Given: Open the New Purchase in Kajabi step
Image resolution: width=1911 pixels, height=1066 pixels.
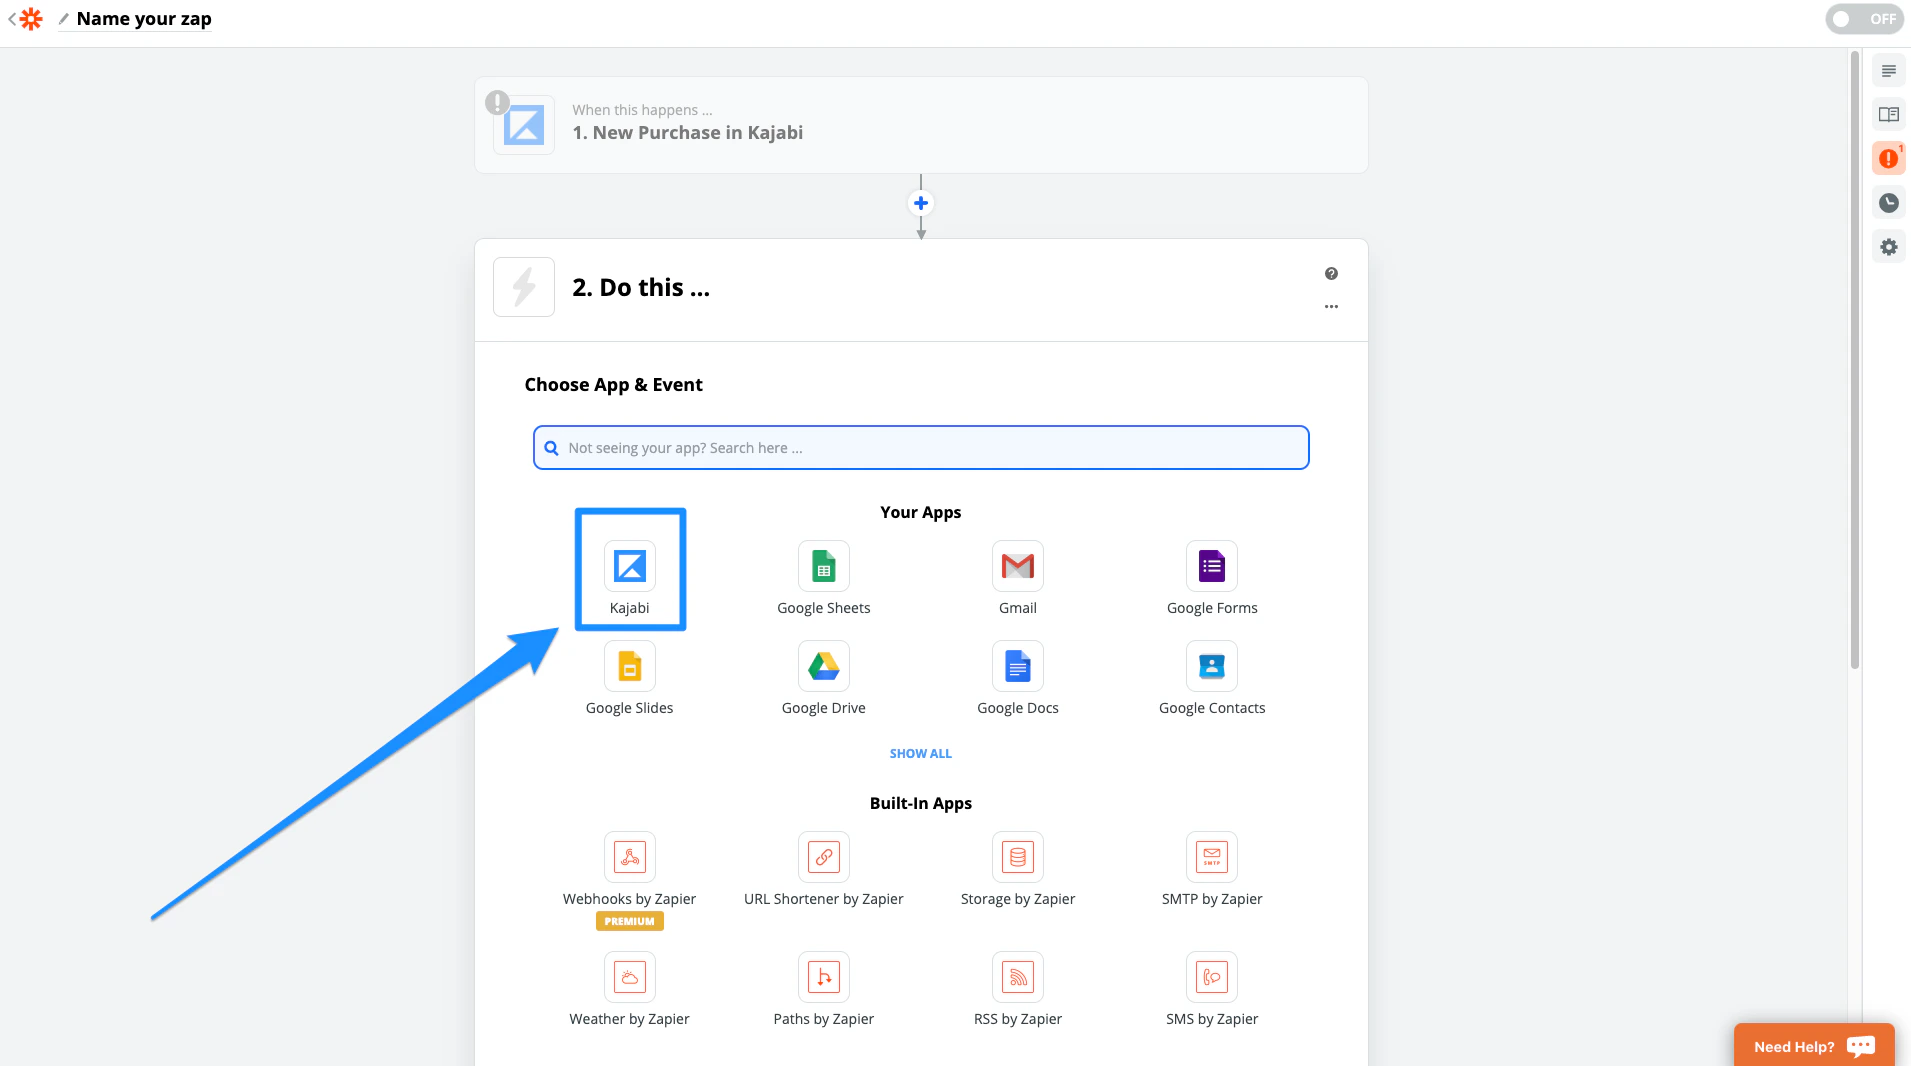Looking at the screenshot, I should click(921, 125).
